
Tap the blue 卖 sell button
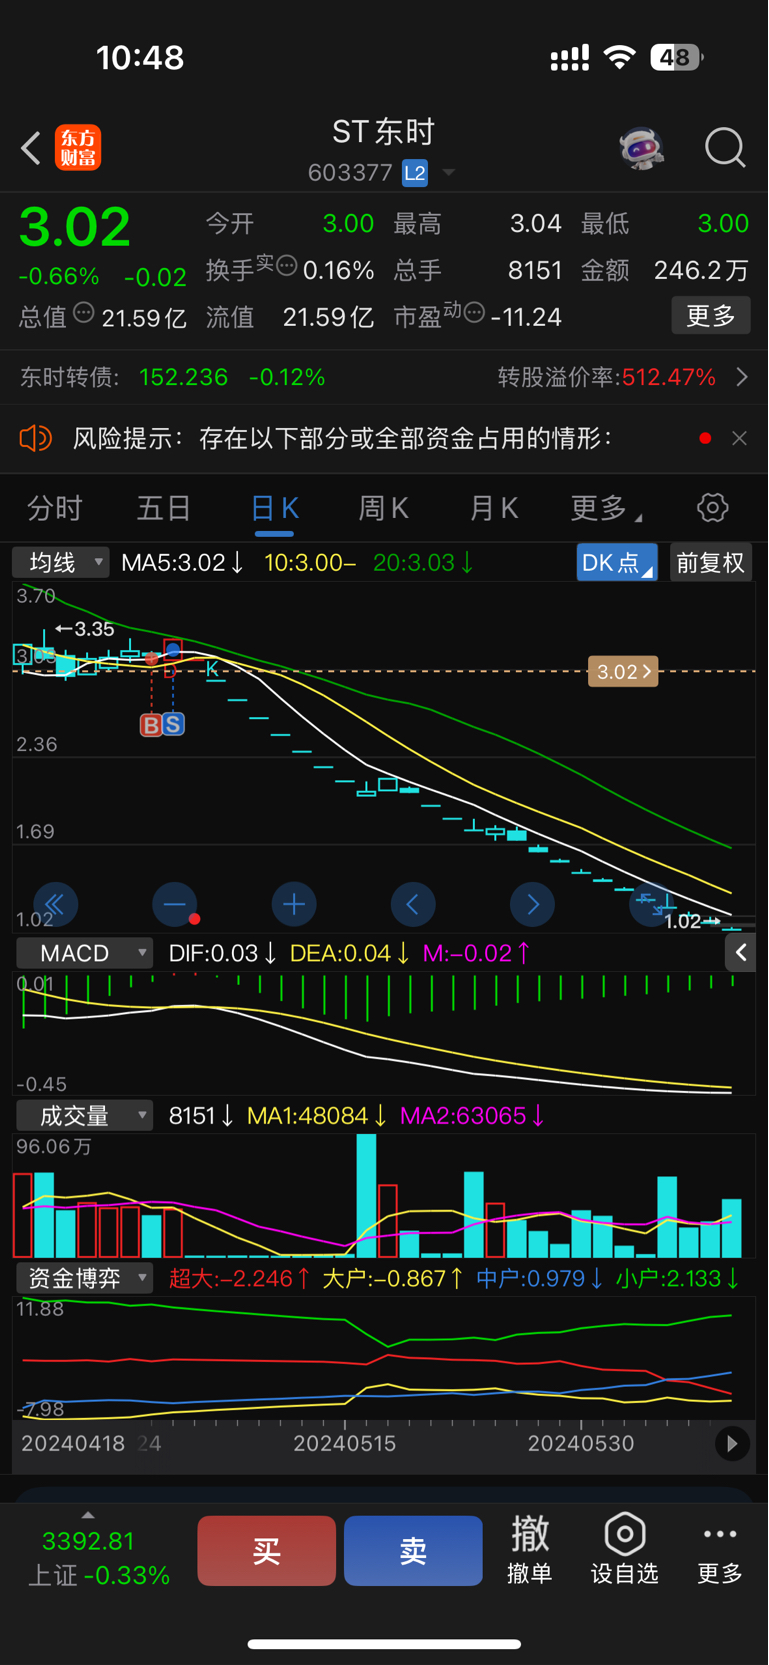coord(413,1551)
